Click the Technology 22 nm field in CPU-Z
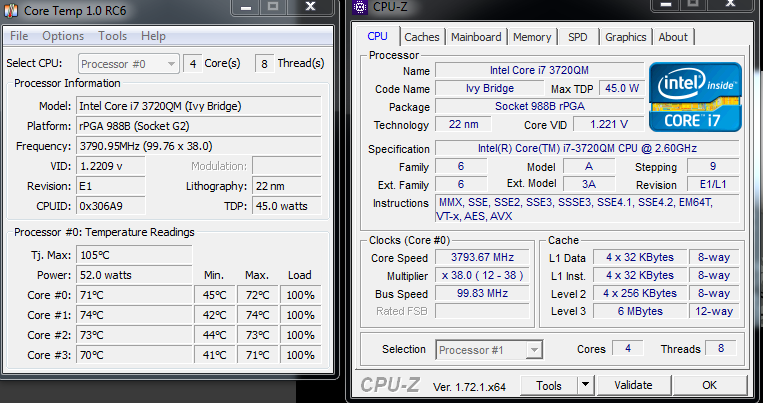Screen dimensions: 763x403 pyautogui.click(x=463, y=124)
